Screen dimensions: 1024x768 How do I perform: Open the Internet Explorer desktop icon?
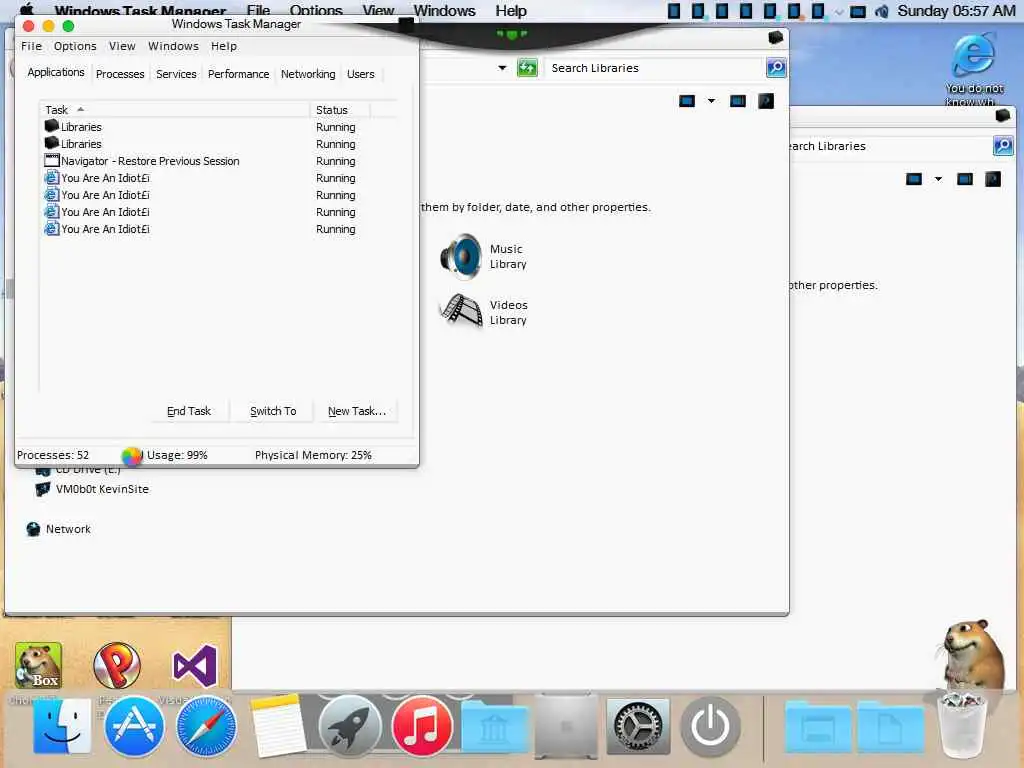(x=974, y=56)
